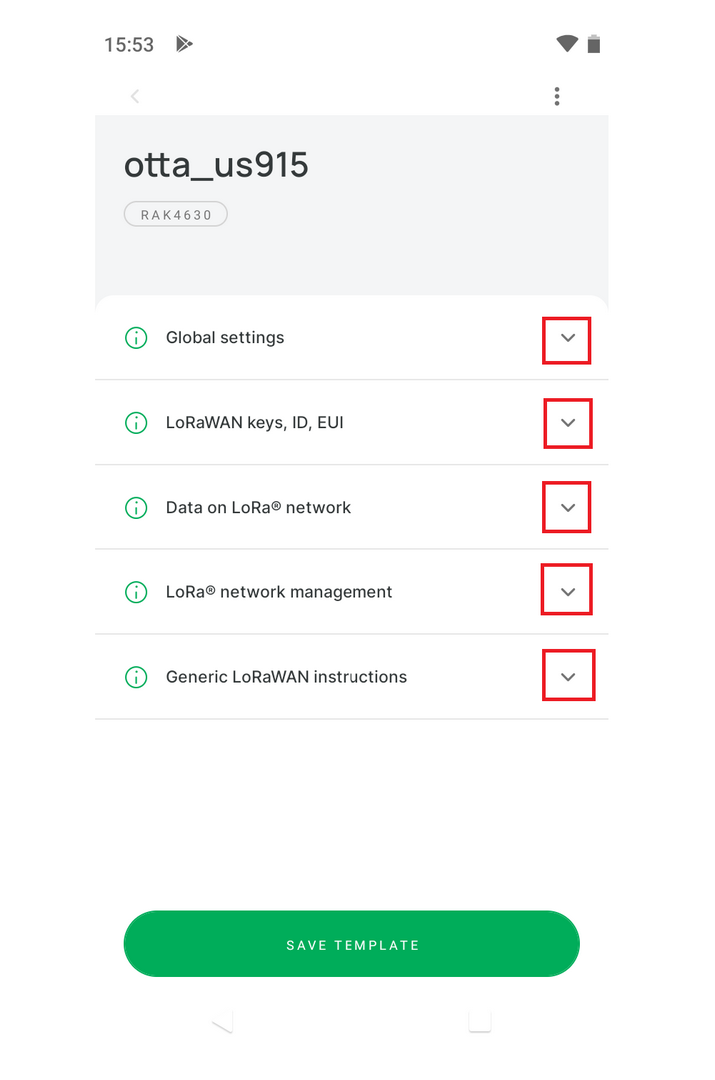Expand LoRaWAN keys, ID, EUI chevron
The height and width of the screenshot is (1080, 715).
568,423
